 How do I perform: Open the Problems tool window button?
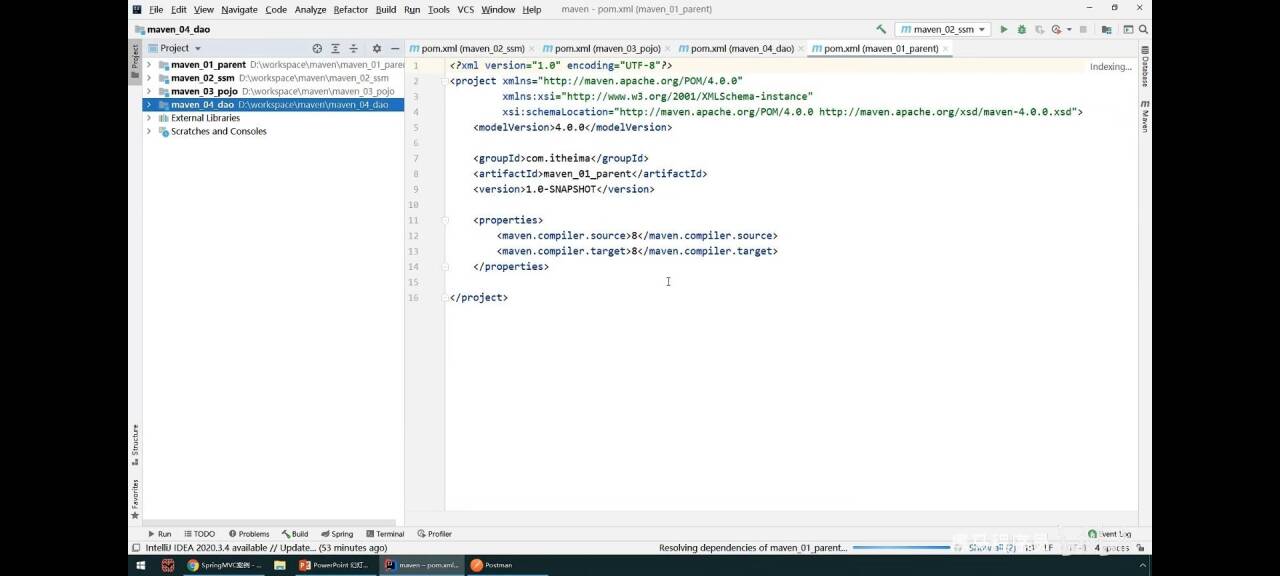pos(249,534)
